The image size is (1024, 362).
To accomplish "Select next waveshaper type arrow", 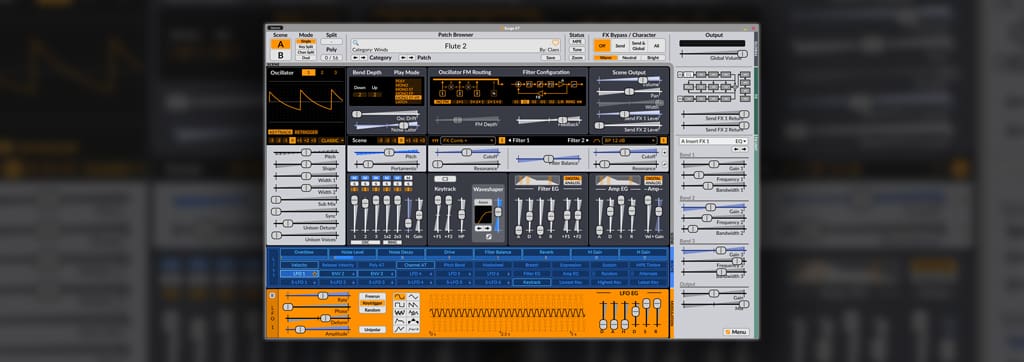I will click(487, 228).
